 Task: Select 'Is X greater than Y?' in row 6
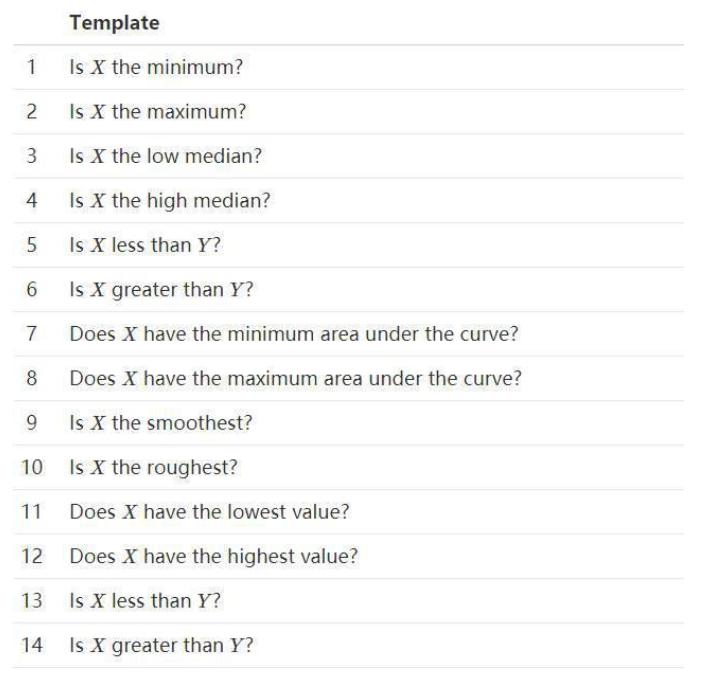pos(161,289)
